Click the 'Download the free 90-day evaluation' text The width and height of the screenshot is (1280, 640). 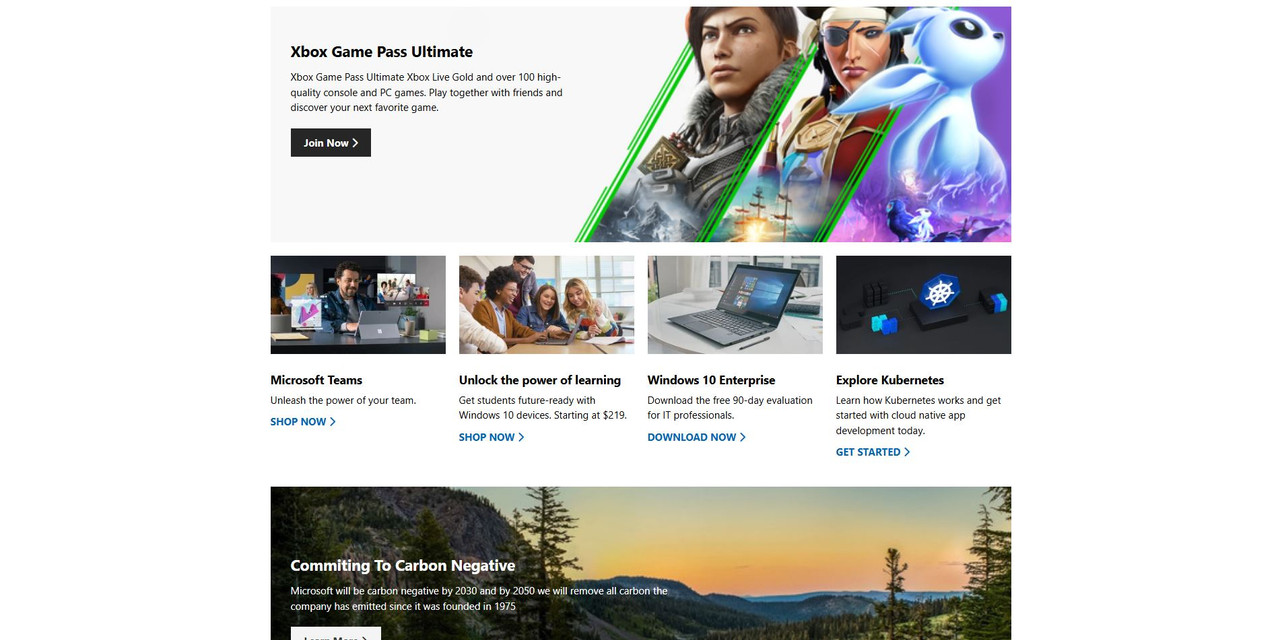pyautogui.click(x=730, y=408)
